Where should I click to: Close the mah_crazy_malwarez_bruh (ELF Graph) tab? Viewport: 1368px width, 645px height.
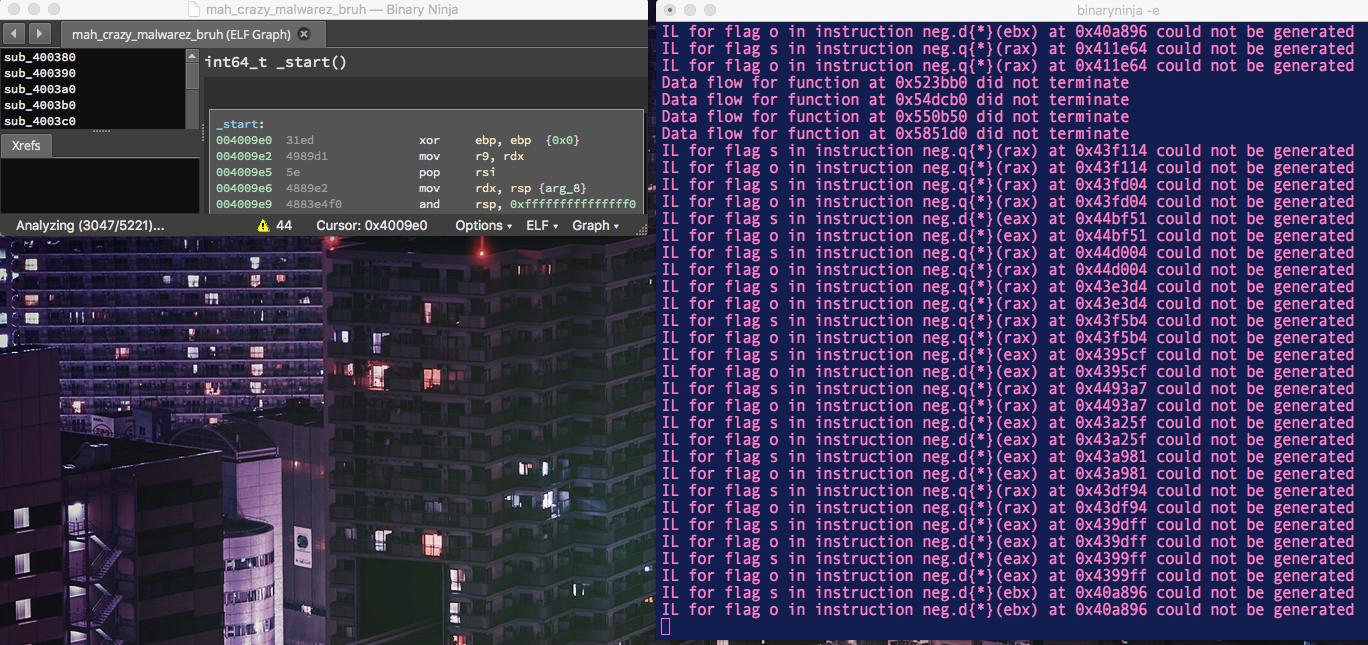click(304, 34)
